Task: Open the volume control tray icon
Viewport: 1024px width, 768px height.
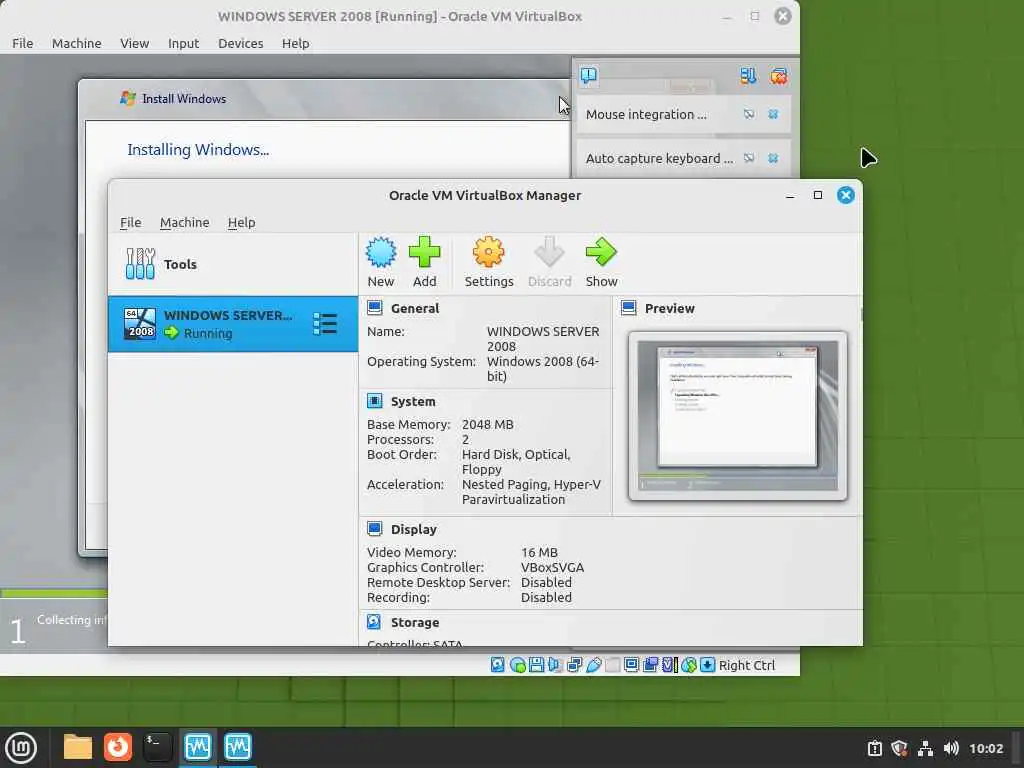Action: click(951, 748)
